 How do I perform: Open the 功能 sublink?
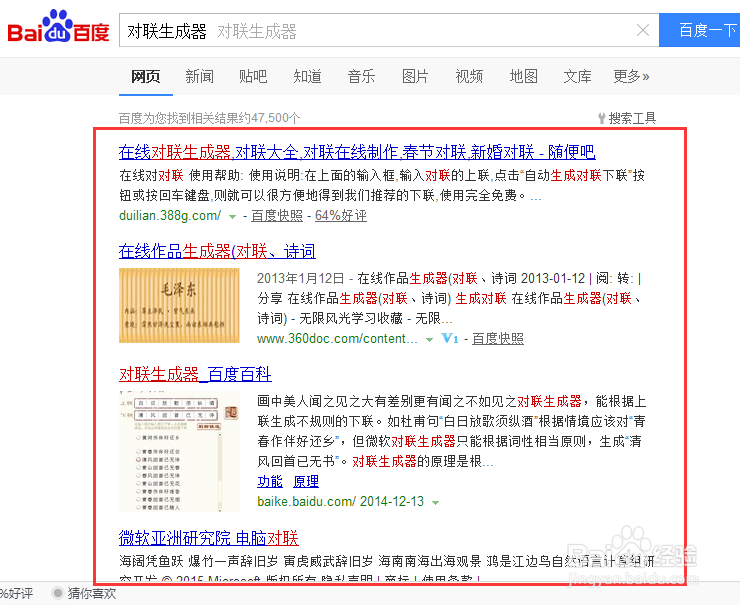point(270,481)
